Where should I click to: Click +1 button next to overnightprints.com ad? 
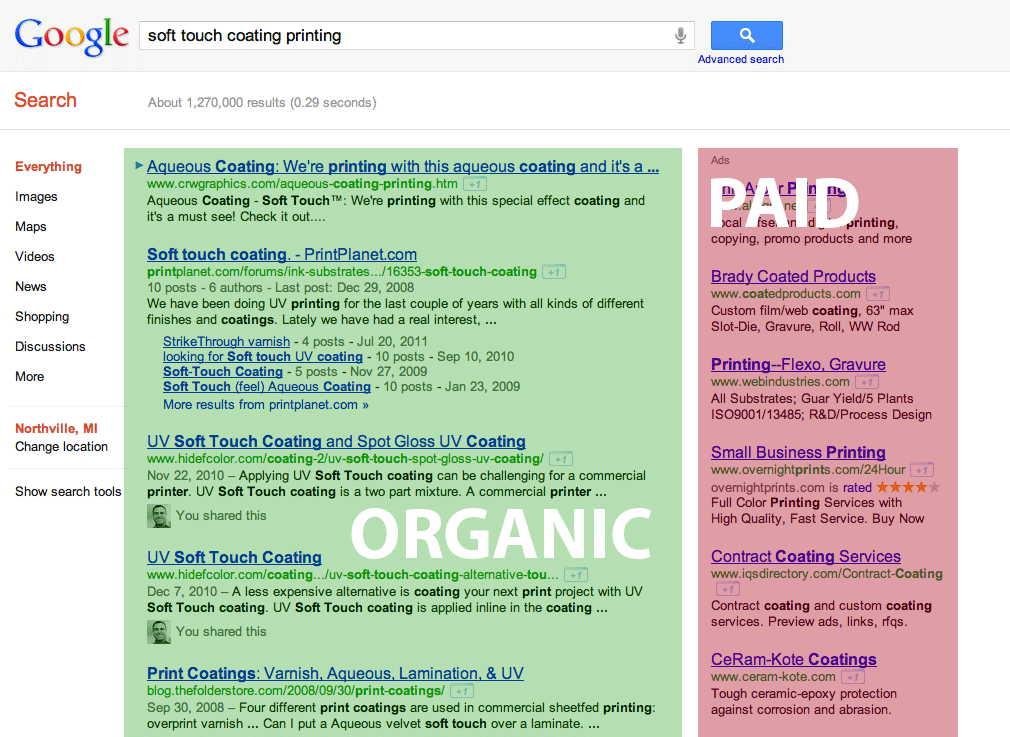click(922, 470)
